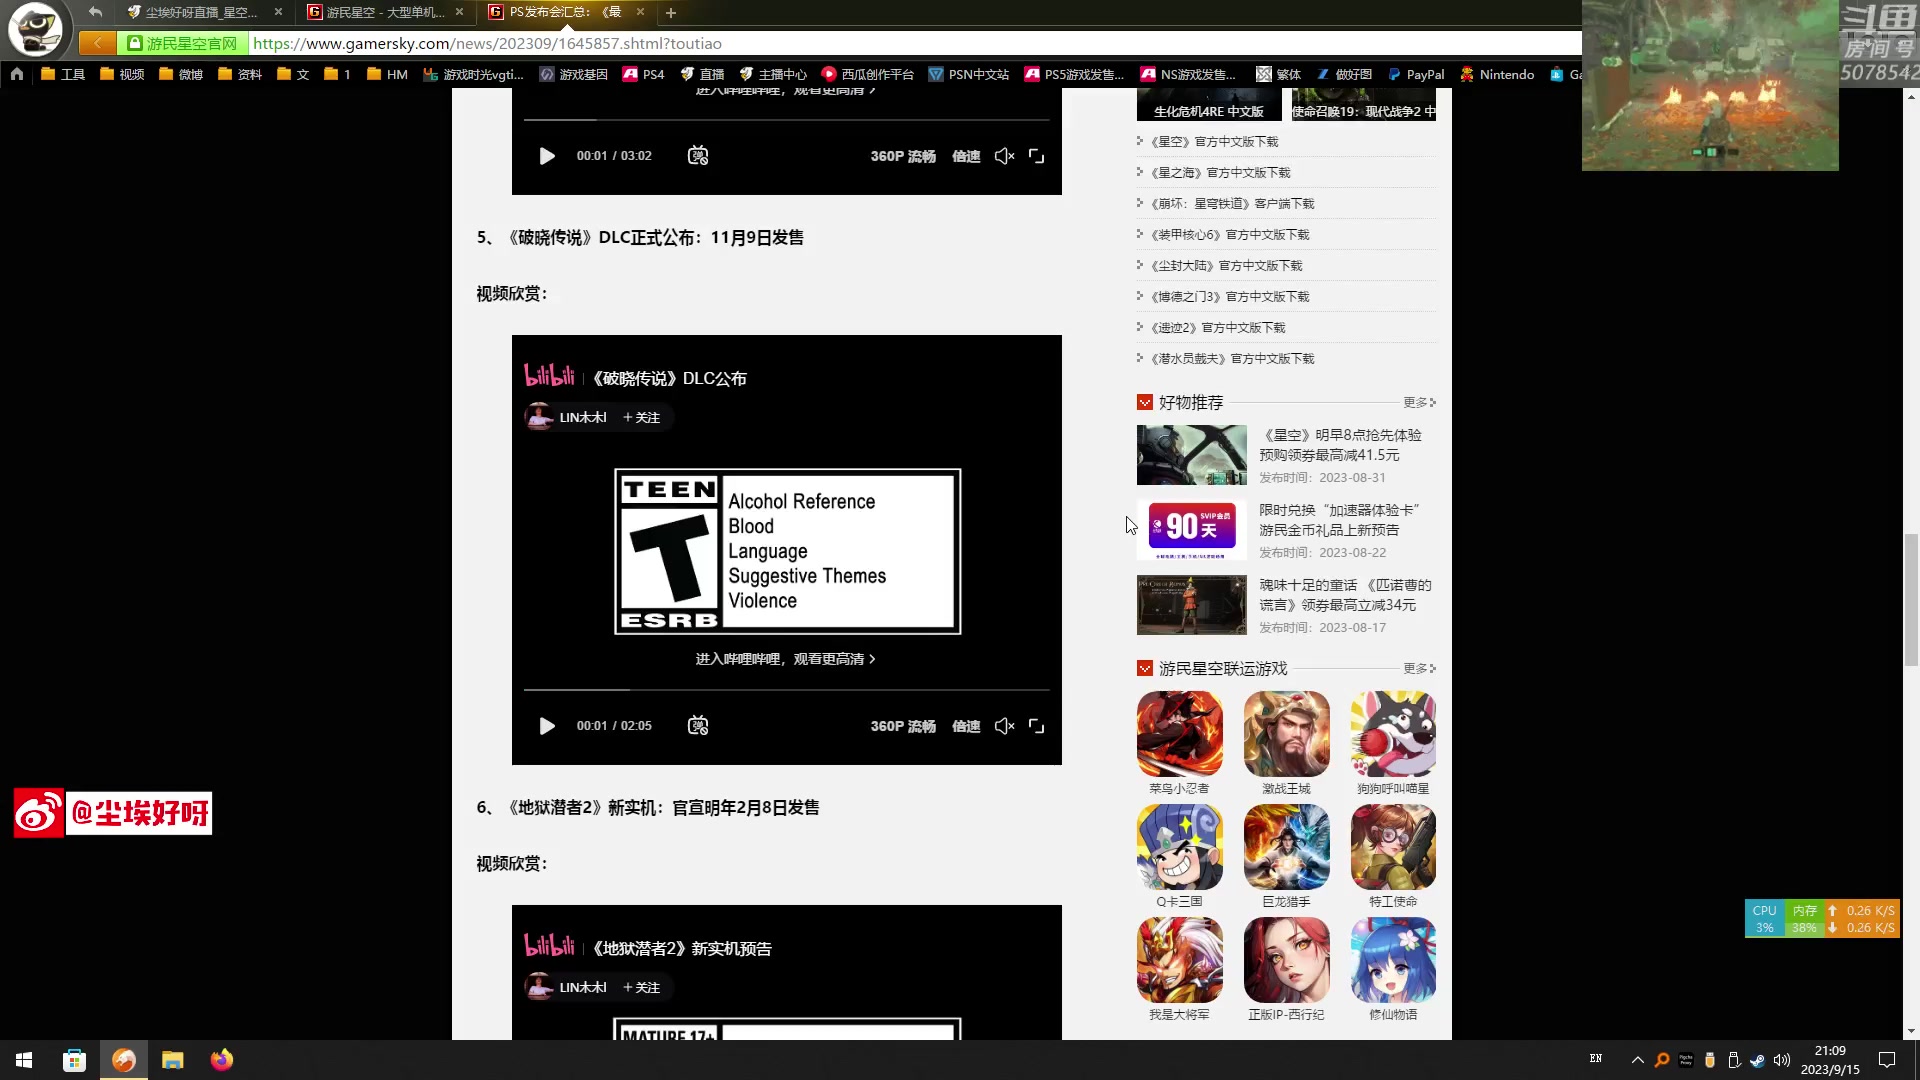Open the PayPal bookmark
Viewport: 1920px width, 1080px height.
pos(1415,74)
